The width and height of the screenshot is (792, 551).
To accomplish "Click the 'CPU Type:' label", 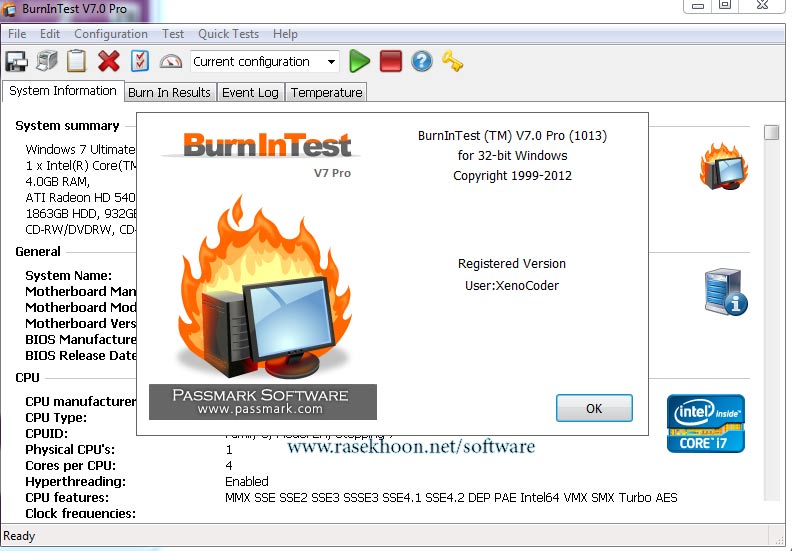I will coord(56,418).
